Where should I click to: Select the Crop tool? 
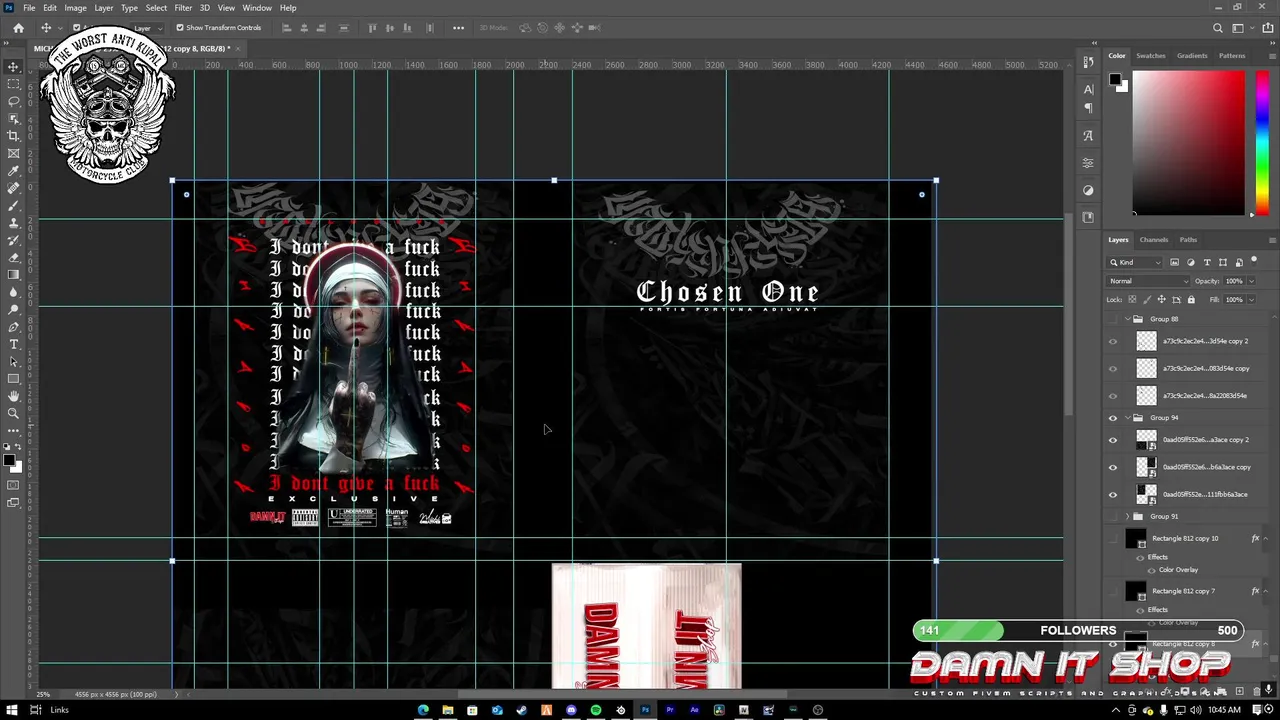[13, 136]
